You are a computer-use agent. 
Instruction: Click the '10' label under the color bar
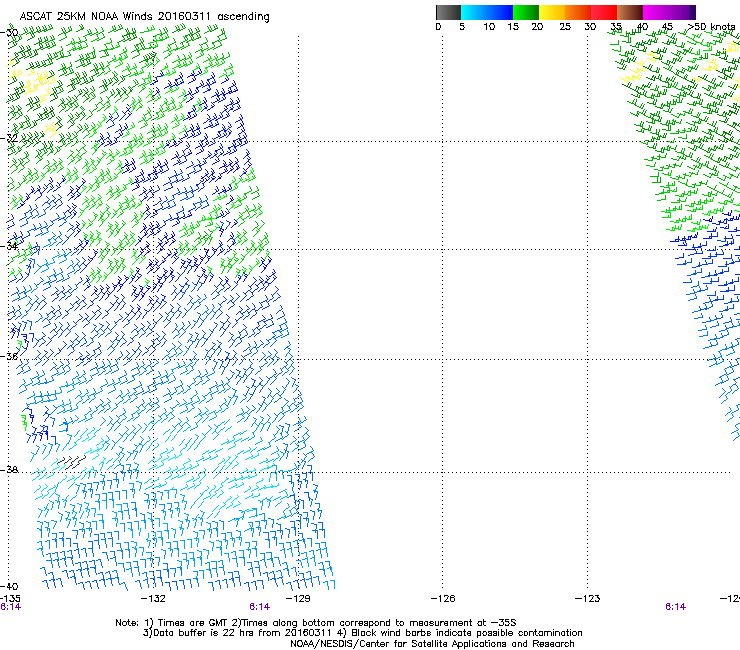(x=489, y=27)
